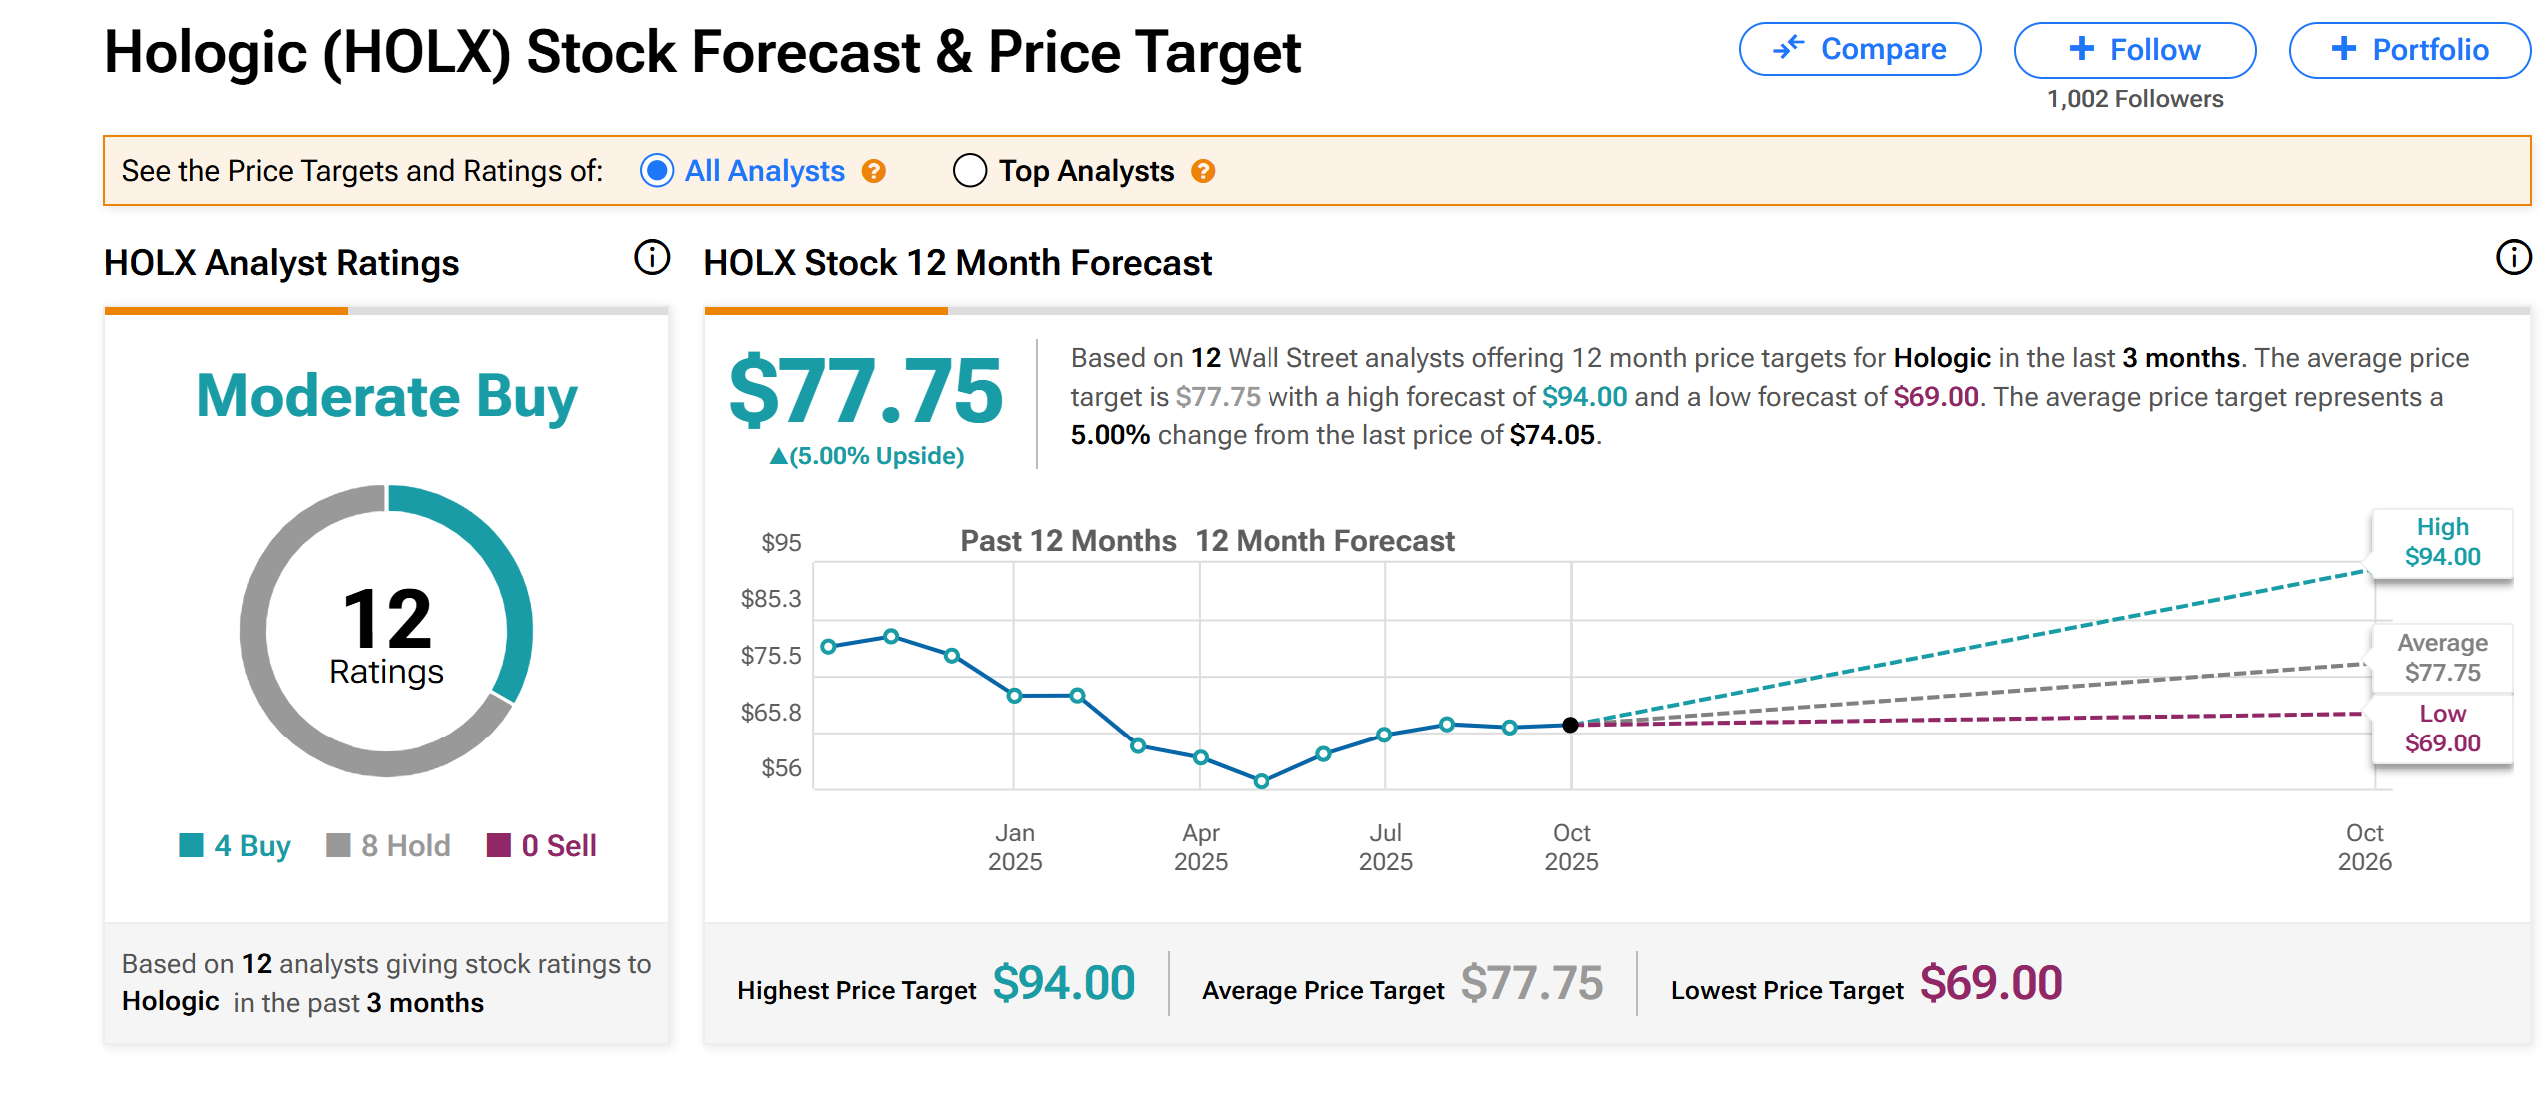2547x1109 pixels.
Task: Add HOLX to Portfolio
Action: pyautogui.click(x=2409, y=50)
